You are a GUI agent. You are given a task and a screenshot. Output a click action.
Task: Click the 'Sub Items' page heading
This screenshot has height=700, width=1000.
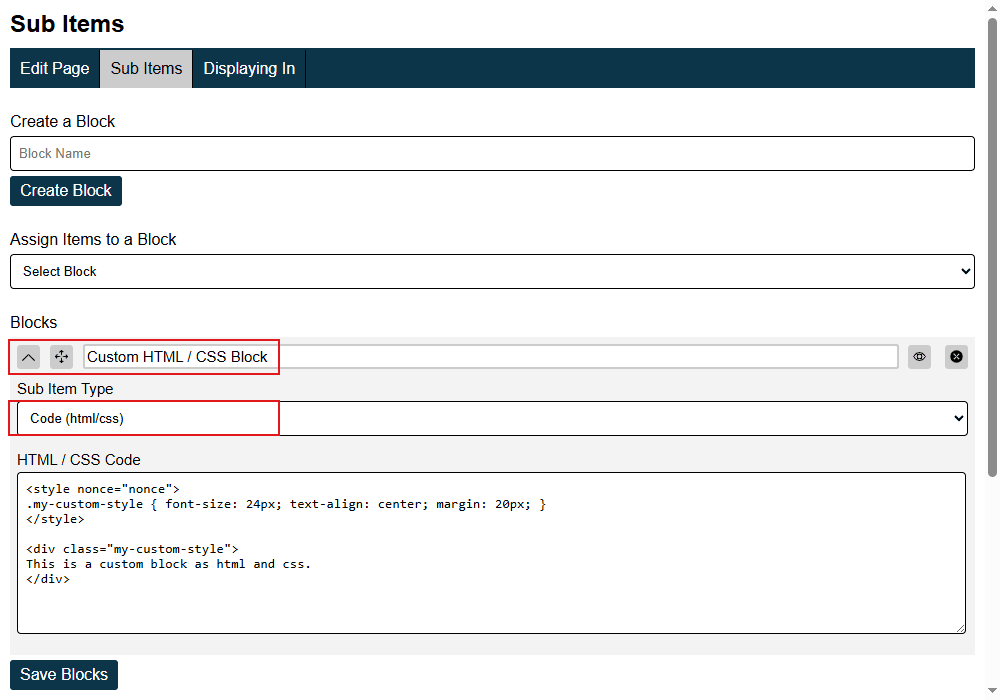tap(67, 24)
